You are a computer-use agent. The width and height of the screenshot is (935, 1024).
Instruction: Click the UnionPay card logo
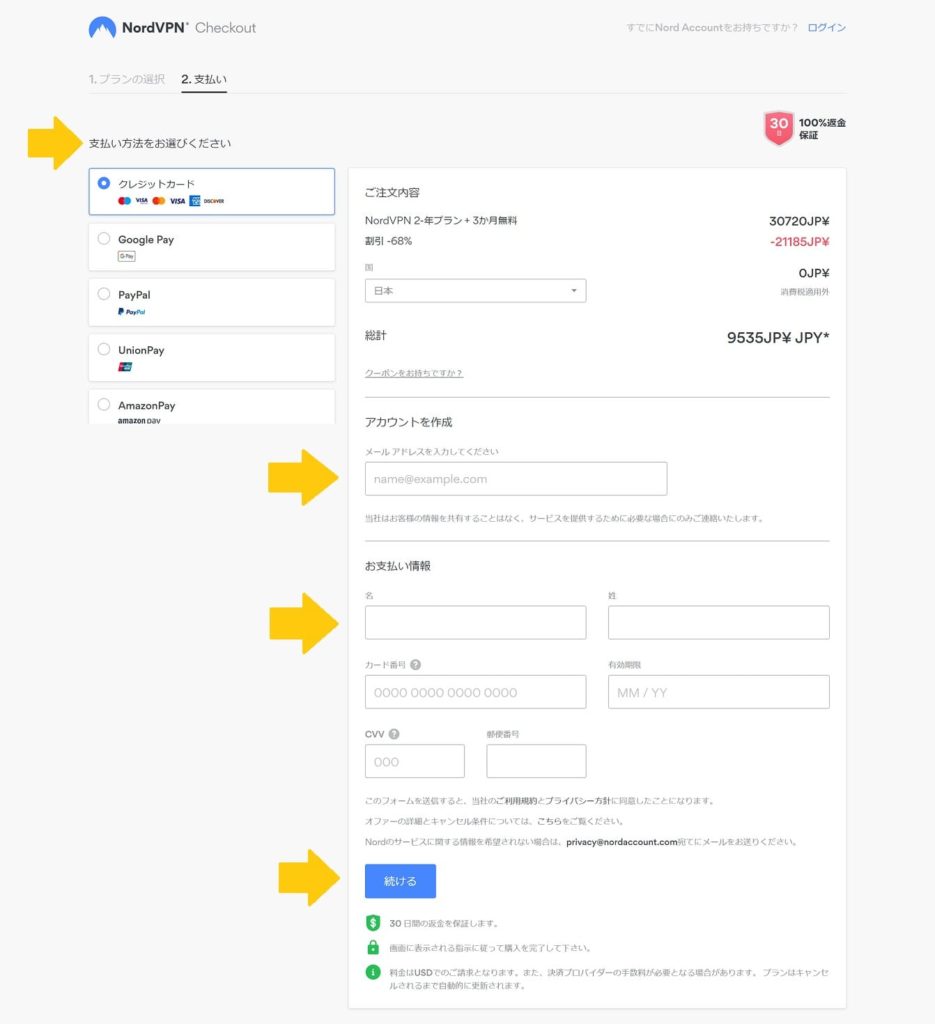pos(125,367)
